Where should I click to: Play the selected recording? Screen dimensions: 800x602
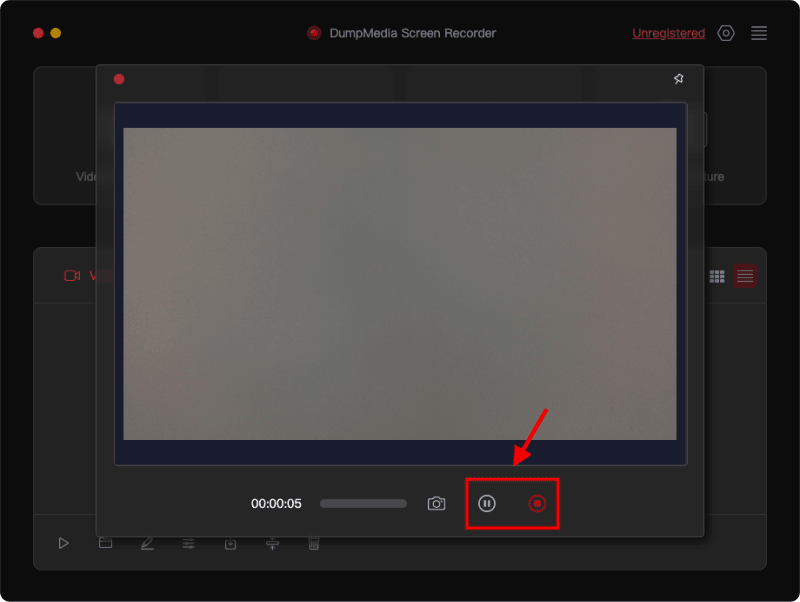(x=63, y=543)
